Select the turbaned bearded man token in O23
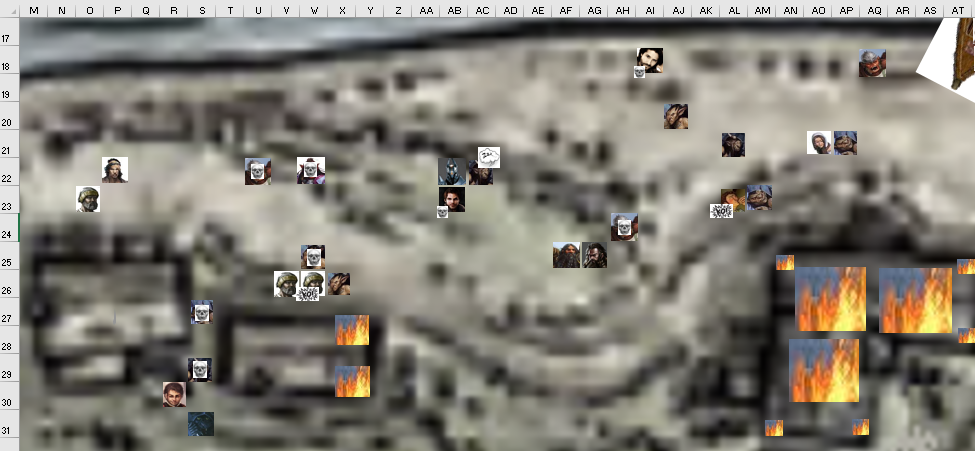This screenshot has width=975, height=451. [x=88, y=199]
